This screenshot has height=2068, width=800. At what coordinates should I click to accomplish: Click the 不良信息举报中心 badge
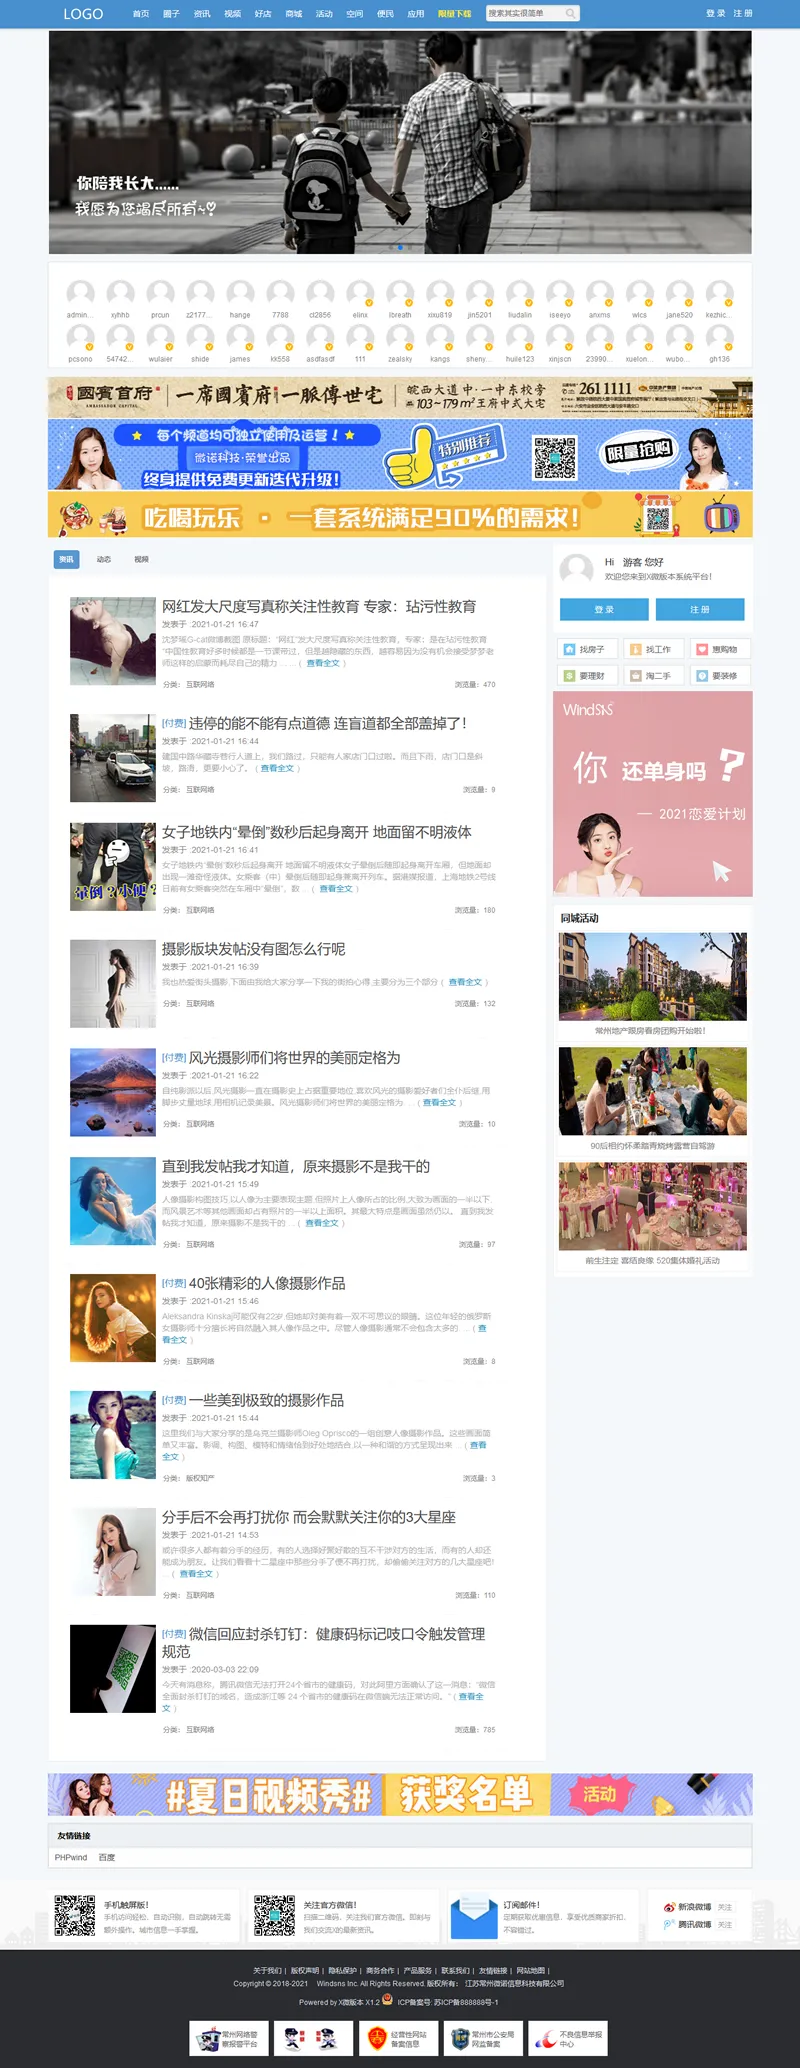pos(569,2038)
